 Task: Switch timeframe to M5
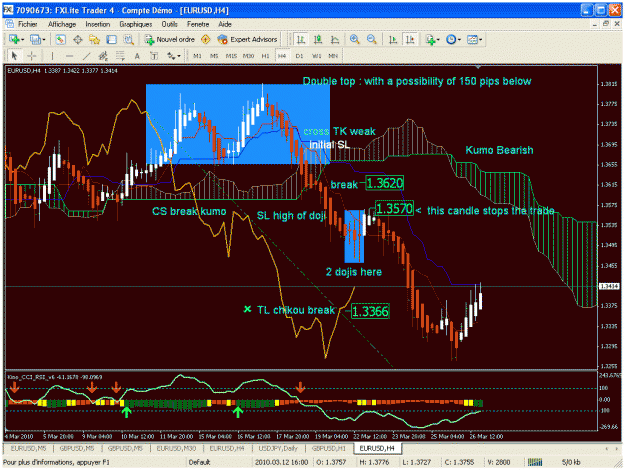[214, 56]
